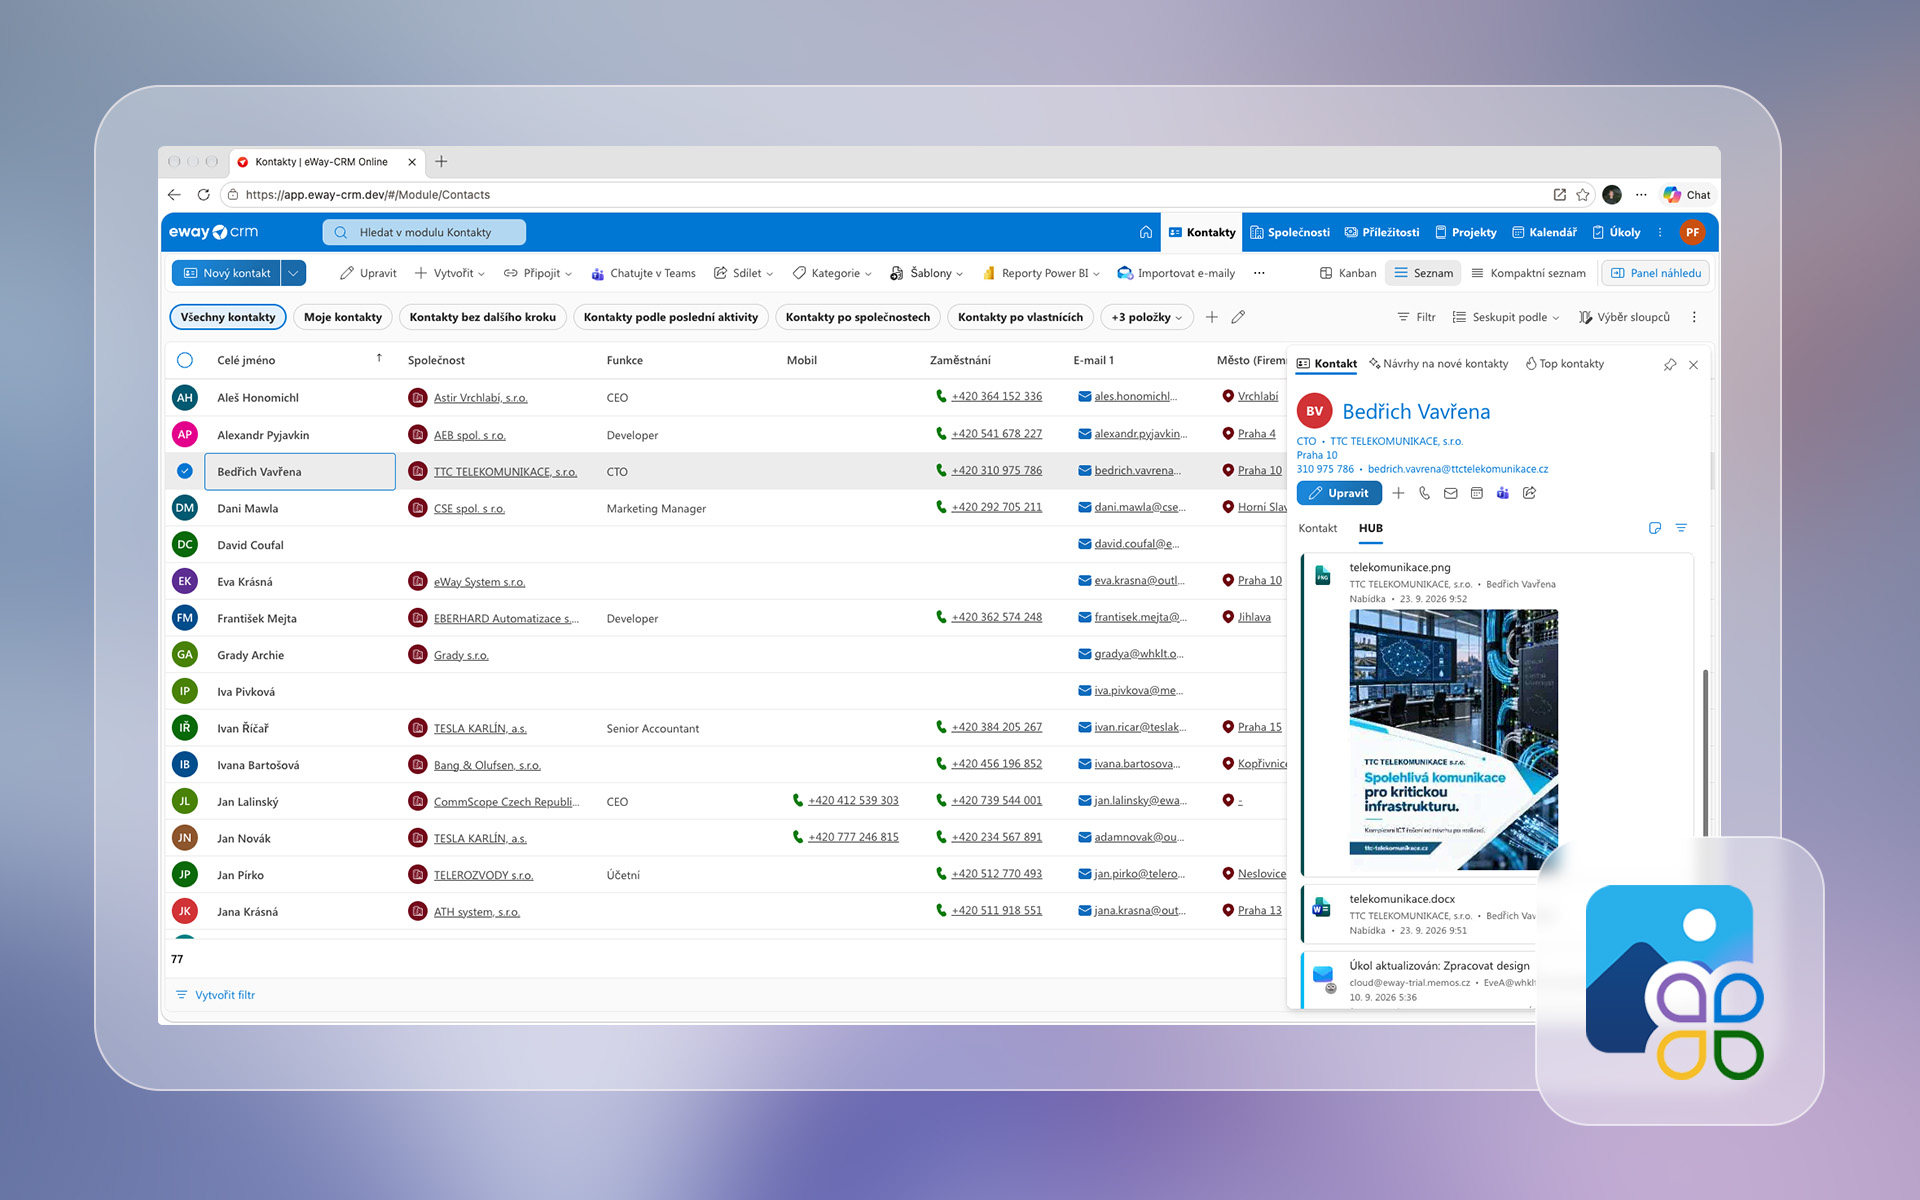1920x1200 pixels.
Task: Open the more options dots after Importovat e-maily
Action: click(1259, 273)
